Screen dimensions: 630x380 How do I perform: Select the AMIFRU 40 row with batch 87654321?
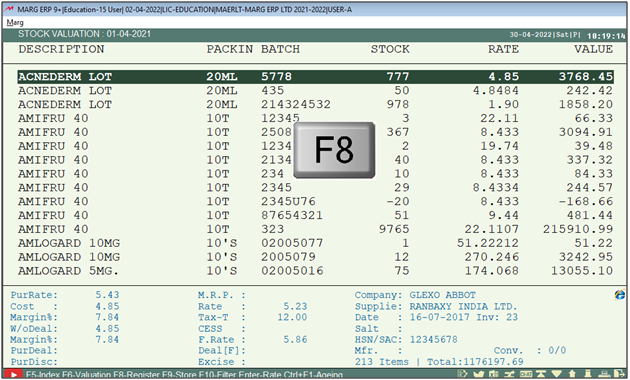point(315,215)
